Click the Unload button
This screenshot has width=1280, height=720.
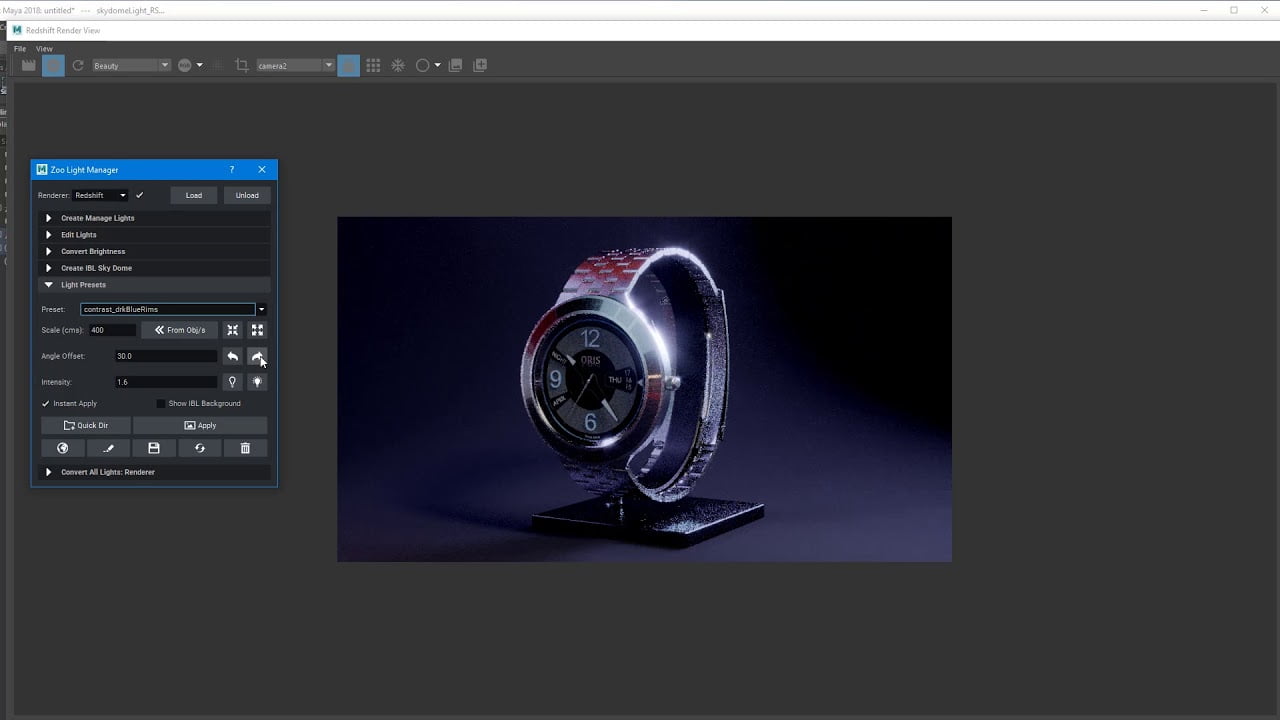pyautogui.click(x=247, y=195)
